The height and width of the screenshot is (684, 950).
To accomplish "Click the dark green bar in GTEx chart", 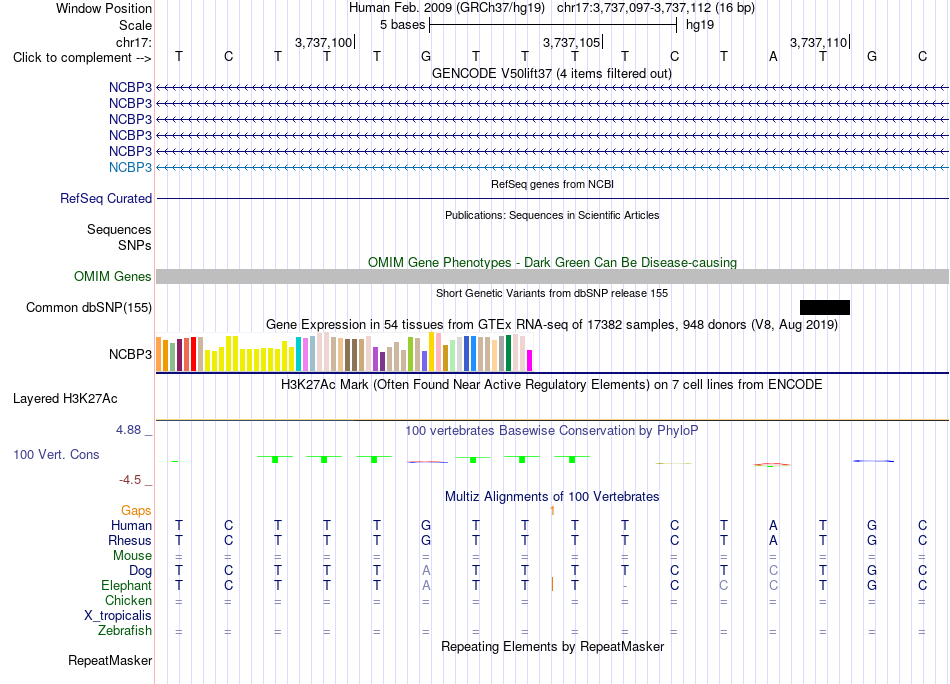I will (508, 353).
